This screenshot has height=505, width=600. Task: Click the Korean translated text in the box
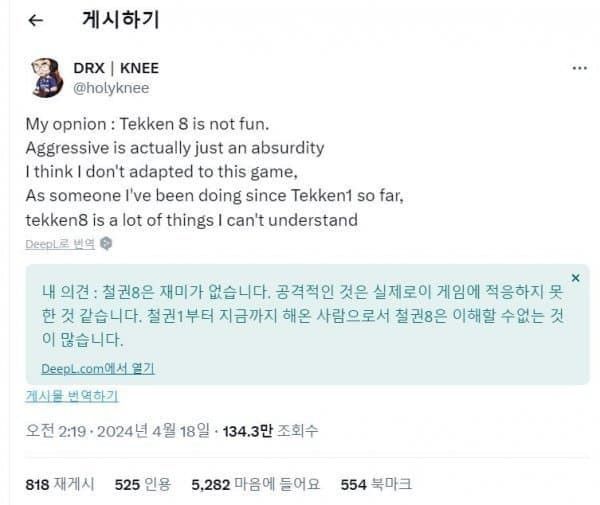(300, 315)
